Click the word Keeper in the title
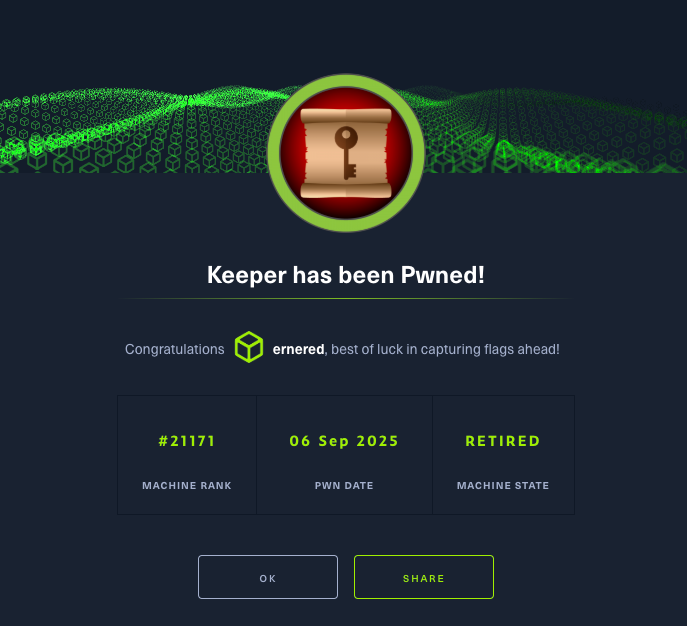The height and width of the screenshot is (626, 687). click(247, 275)
